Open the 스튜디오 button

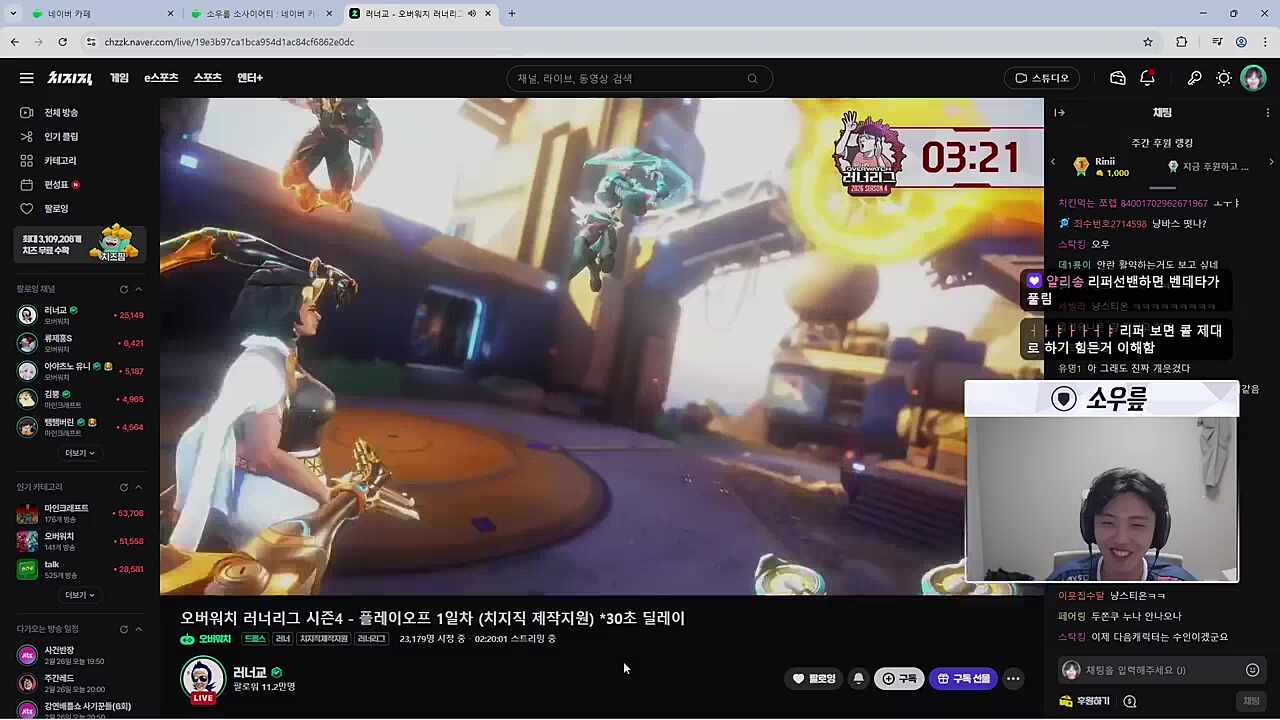[1042, 78]
